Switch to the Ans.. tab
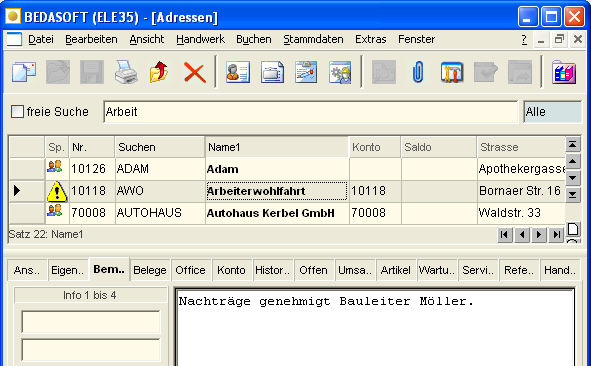This screenshot has width=591, height=366. coord(27,270)
